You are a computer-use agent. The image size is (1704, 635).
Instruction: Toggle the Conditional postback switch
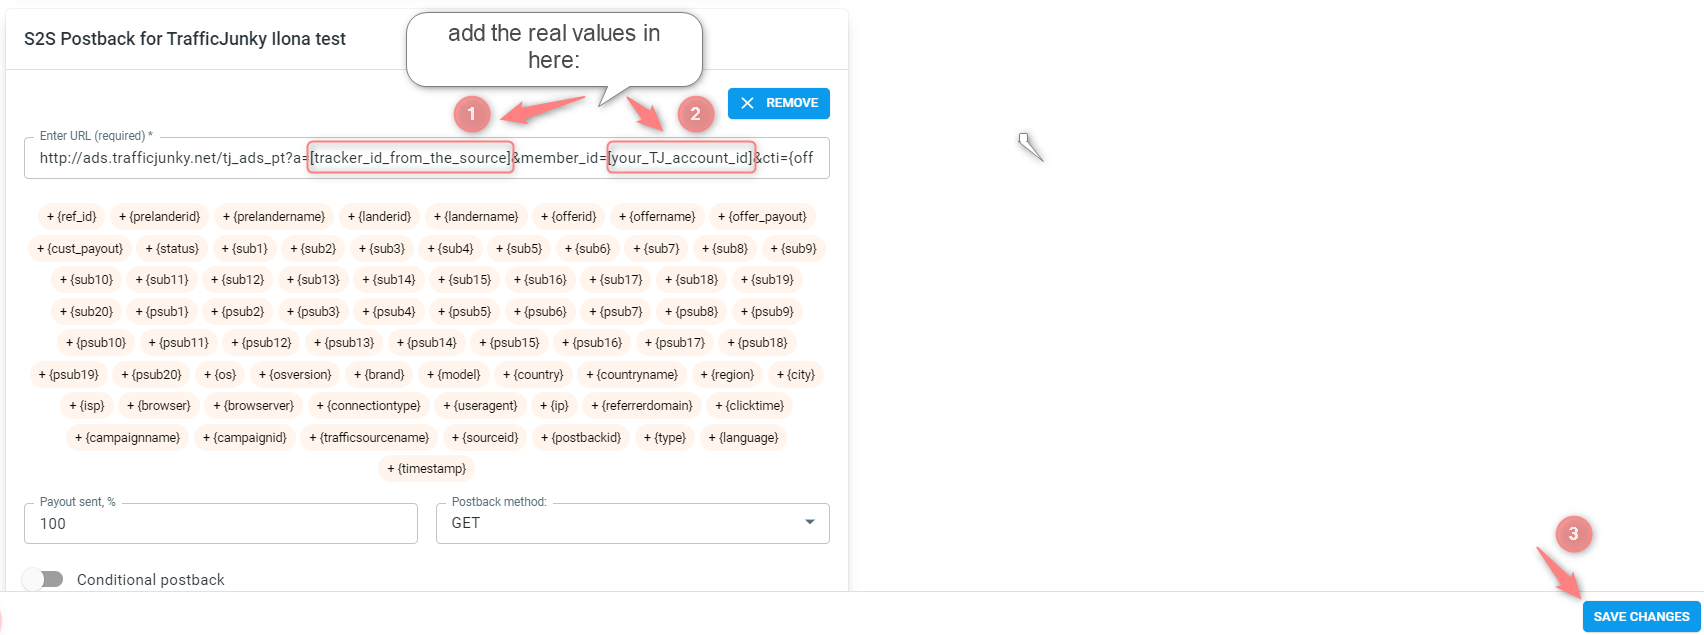[43, 579]
